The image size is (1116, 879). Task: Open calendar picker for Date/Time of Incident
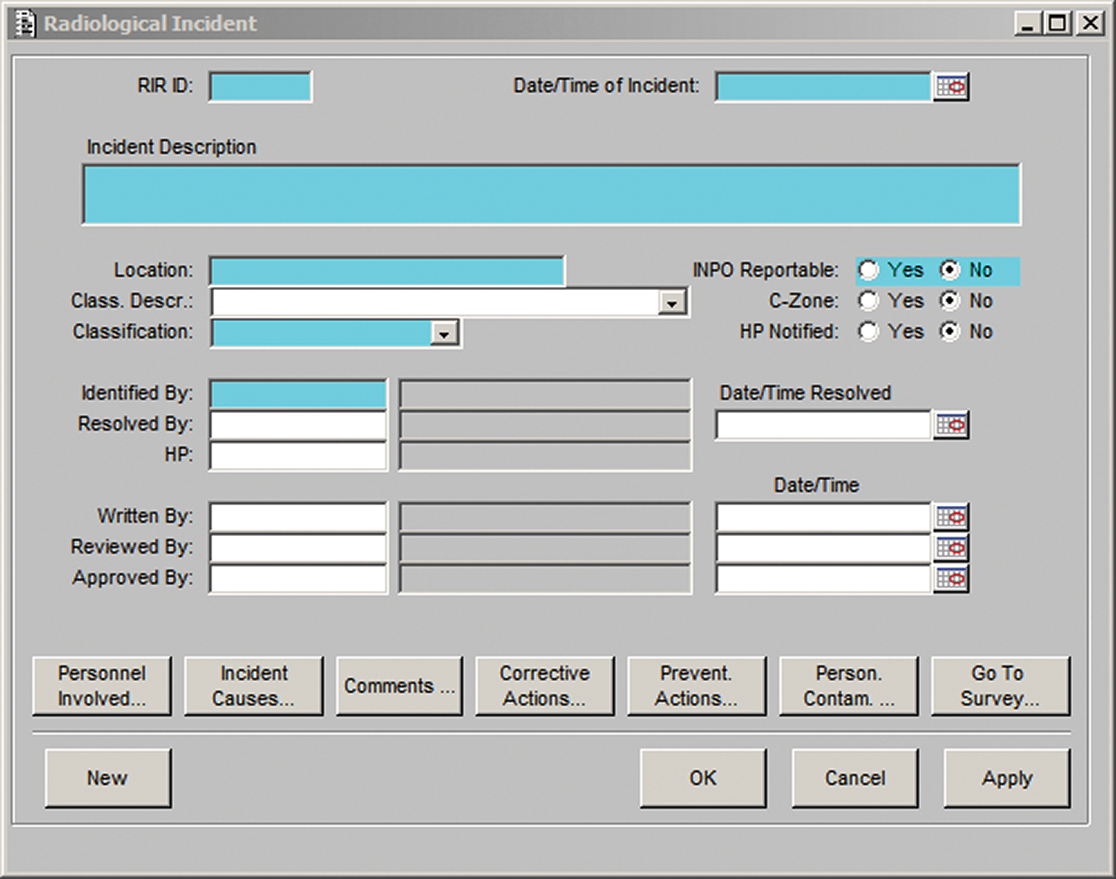click(951, 87)
